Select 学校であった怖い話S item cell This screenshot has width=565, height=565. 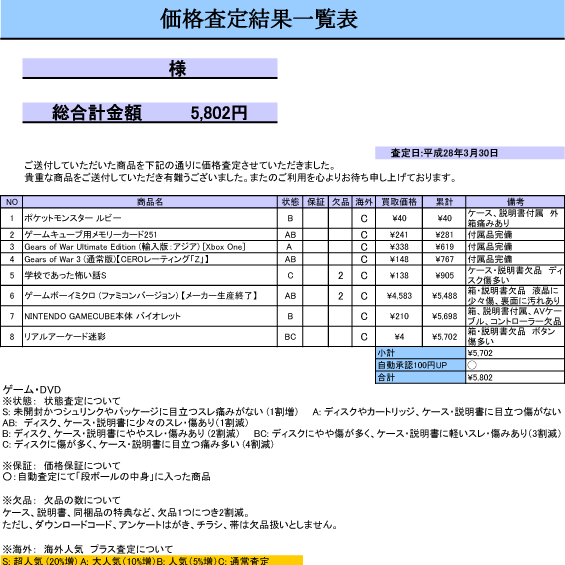(150, 276)
